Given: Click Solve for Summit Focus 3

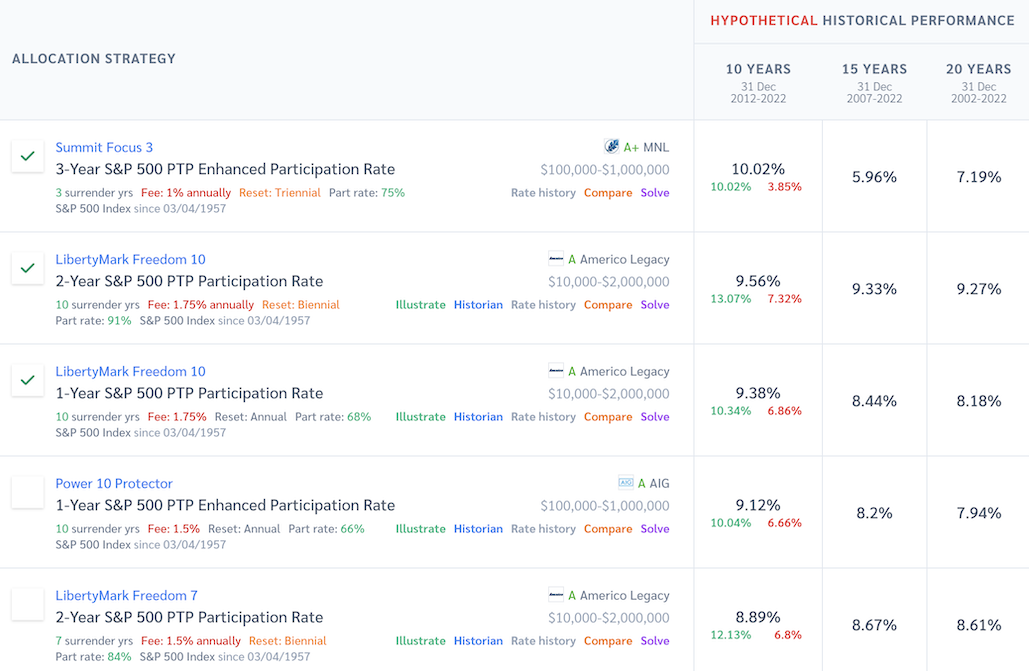Looking at the screenshot, I should coord(655,193).
